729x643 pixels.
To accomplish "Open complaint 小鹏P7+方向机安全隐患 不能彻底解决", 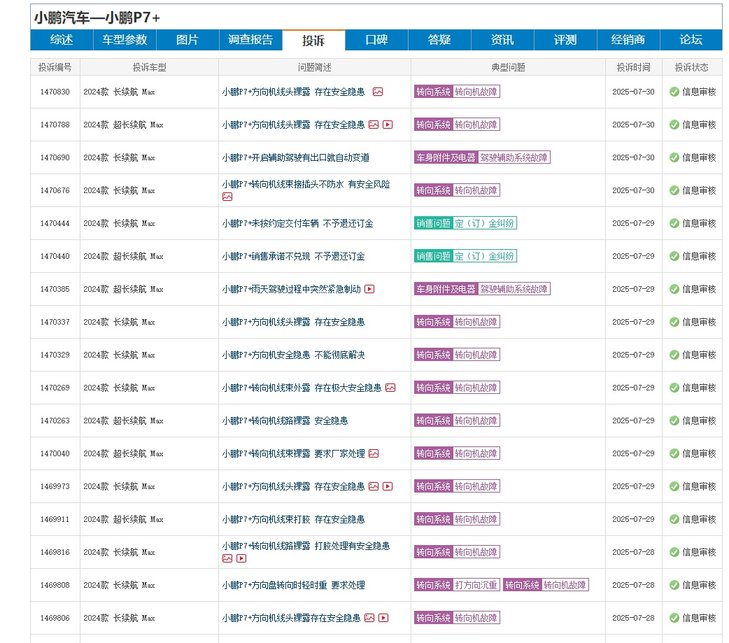I will [x=293, y=355].
